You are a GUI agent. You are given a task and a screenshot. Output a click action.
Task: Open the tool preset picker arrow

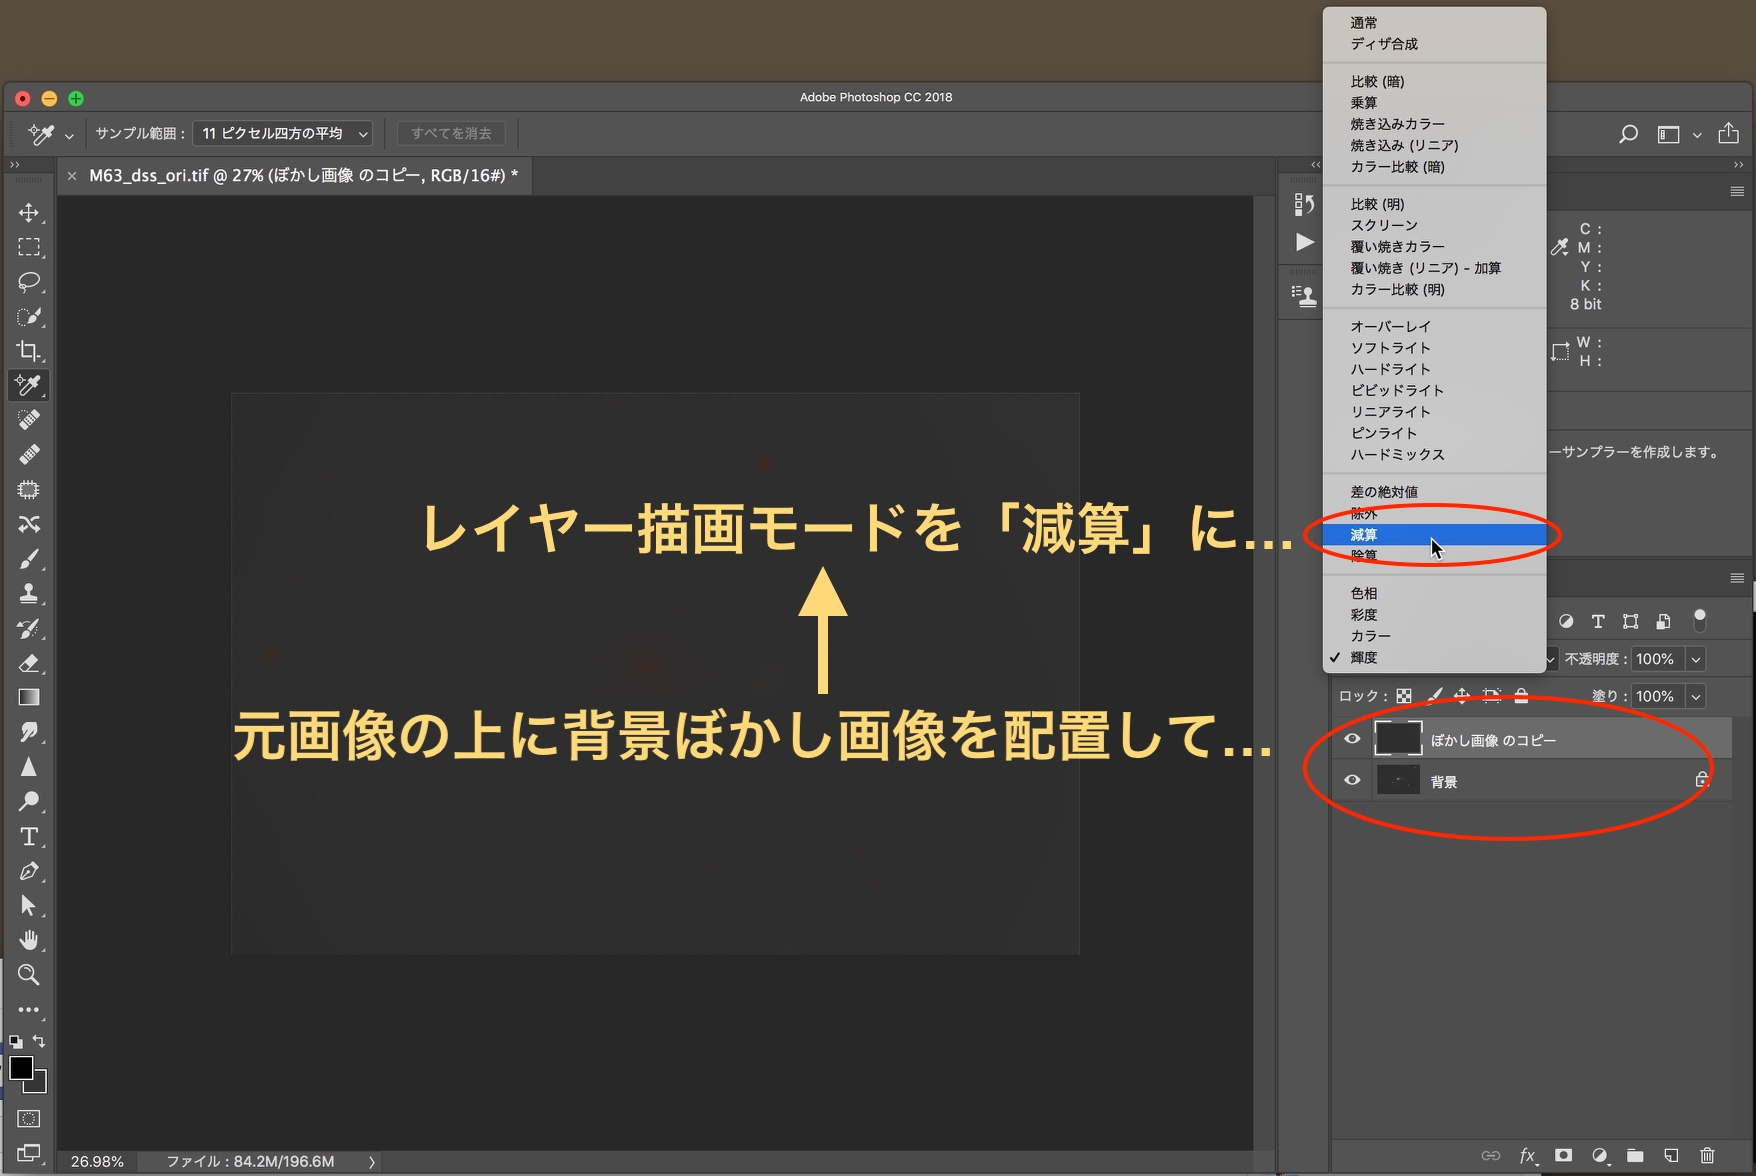pyautogui.click(x=69, y=134)
